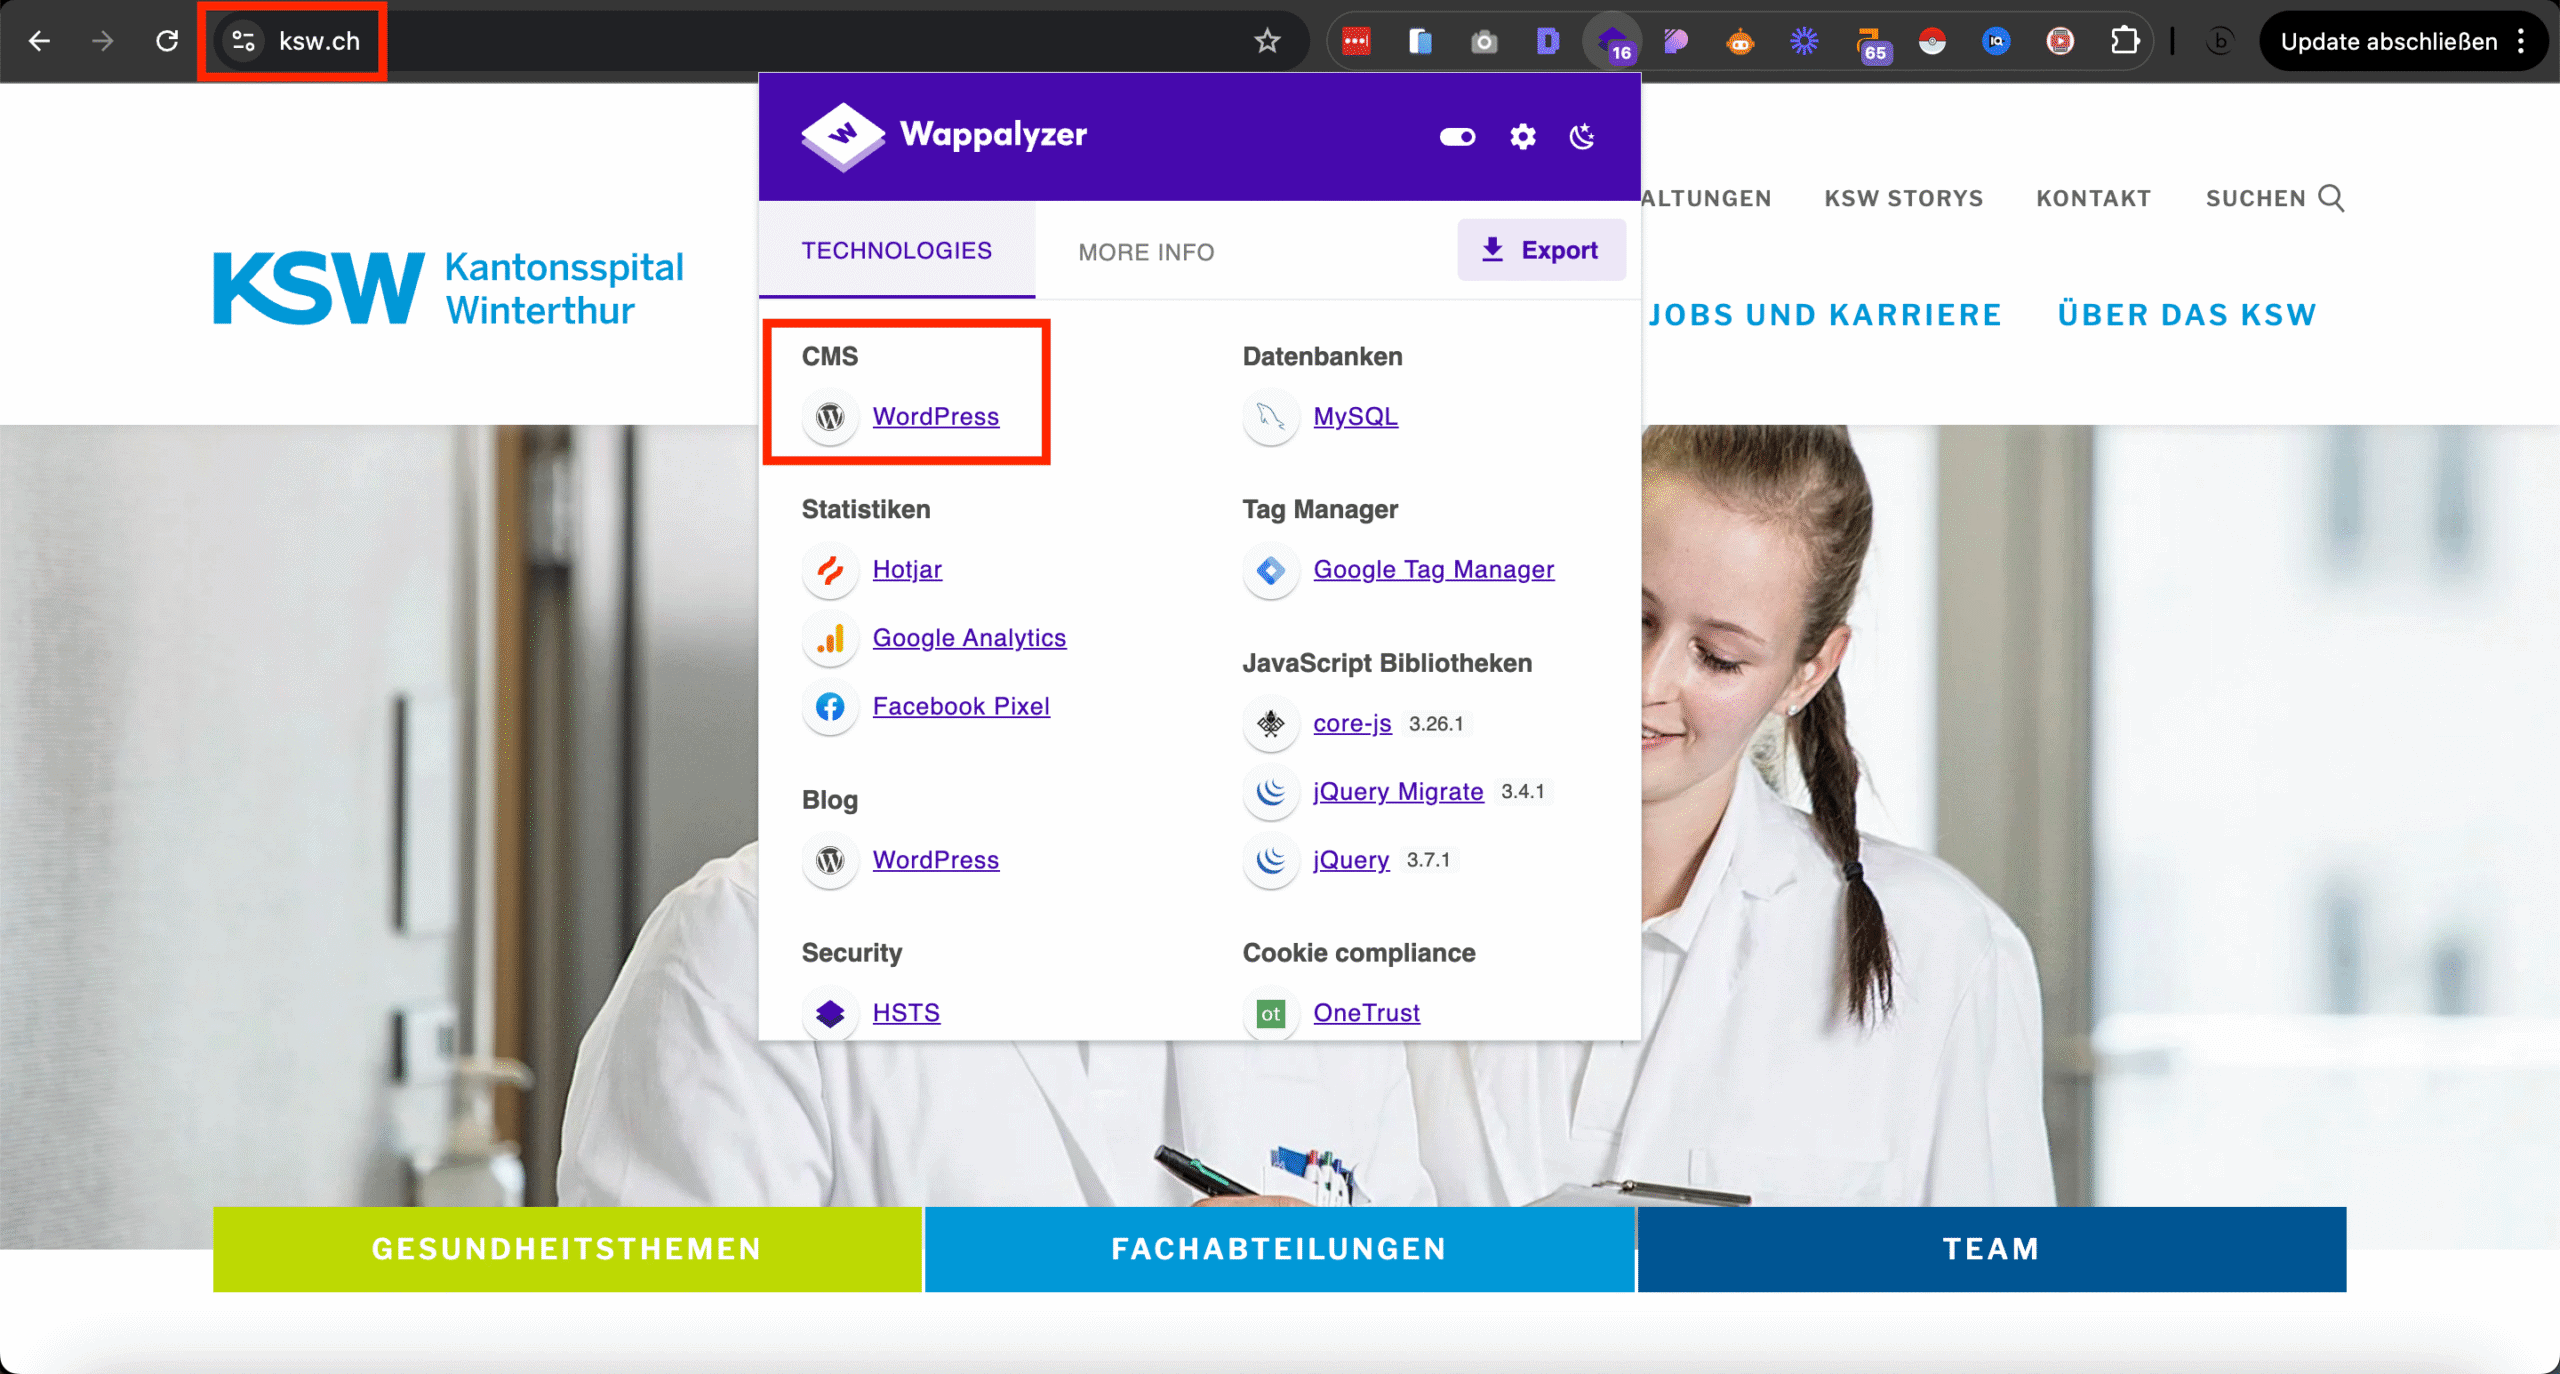Open the Chrome three-dot menu
This screenshot has height=1374, width=2560.
coord(2521,41)
